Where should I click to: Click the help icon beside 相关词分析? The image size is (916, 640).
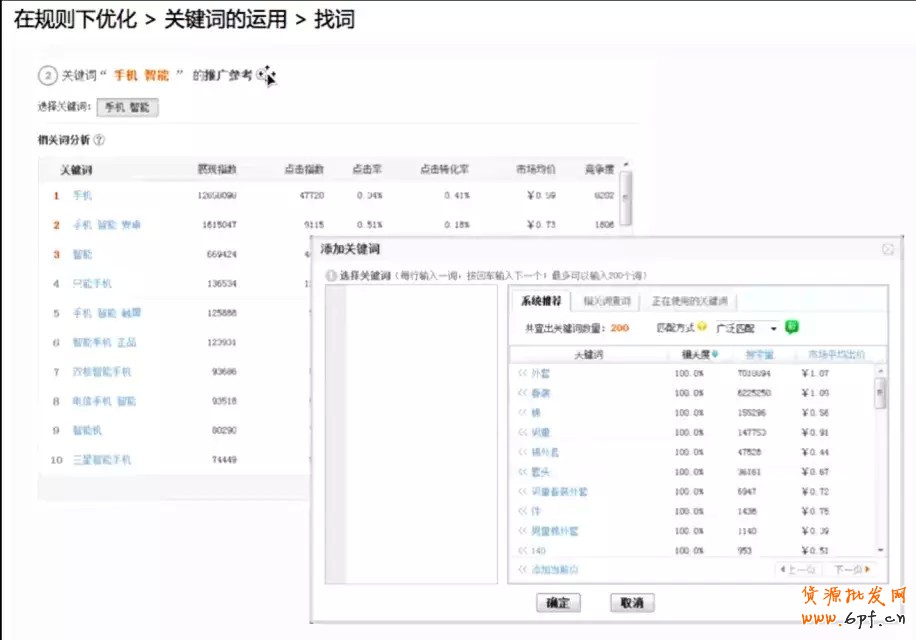tap(99, 141)
